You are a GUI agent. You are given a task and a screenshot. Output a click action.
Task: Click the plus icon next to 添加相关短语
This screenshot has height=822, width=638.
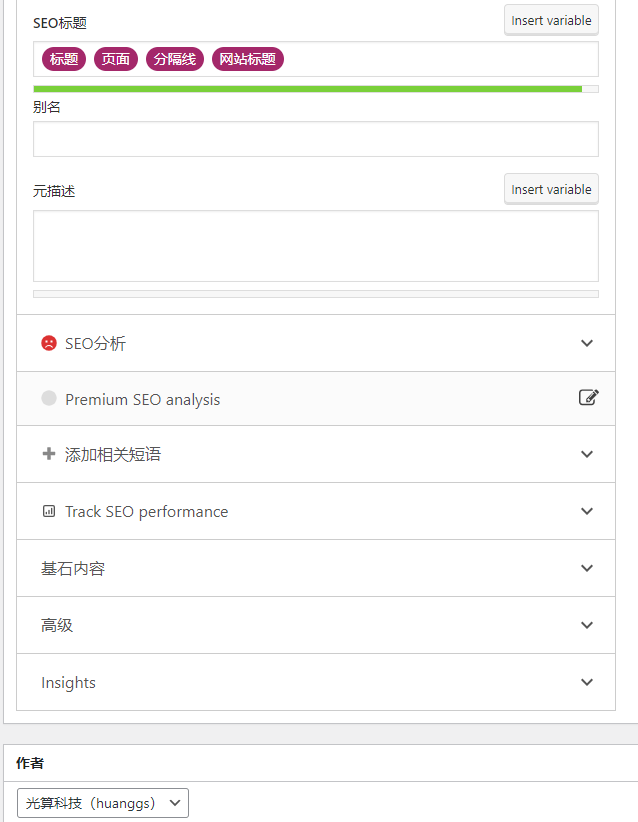coord(48,453)
